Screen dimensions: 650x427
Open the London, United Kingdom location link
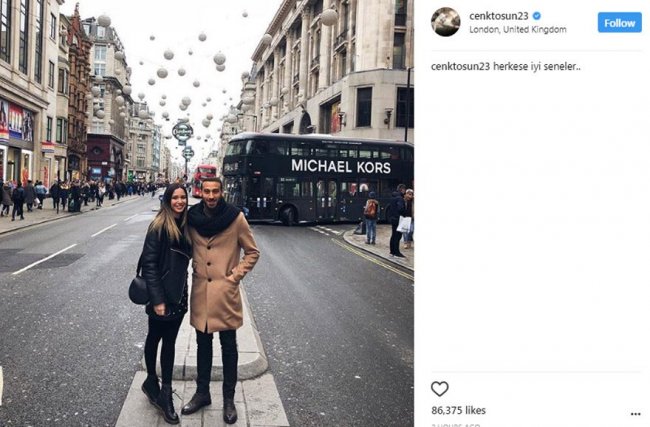pos(517,29)
